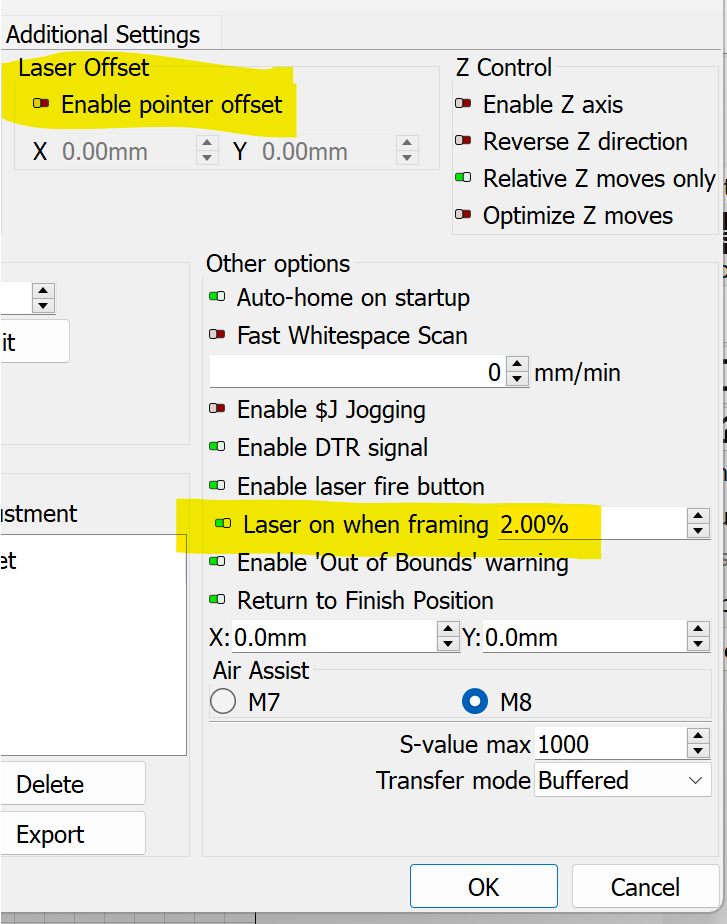Toggle Enable laser fire button
Screen dimensions: 727x924
[x=217, y=486]
